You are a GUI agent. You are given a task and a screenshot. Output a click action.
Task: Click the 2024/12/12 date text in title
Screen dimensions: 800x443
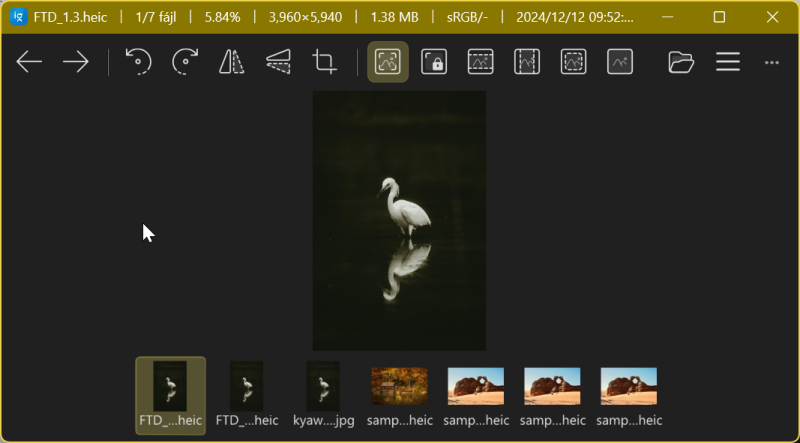[x=574, y=17]
